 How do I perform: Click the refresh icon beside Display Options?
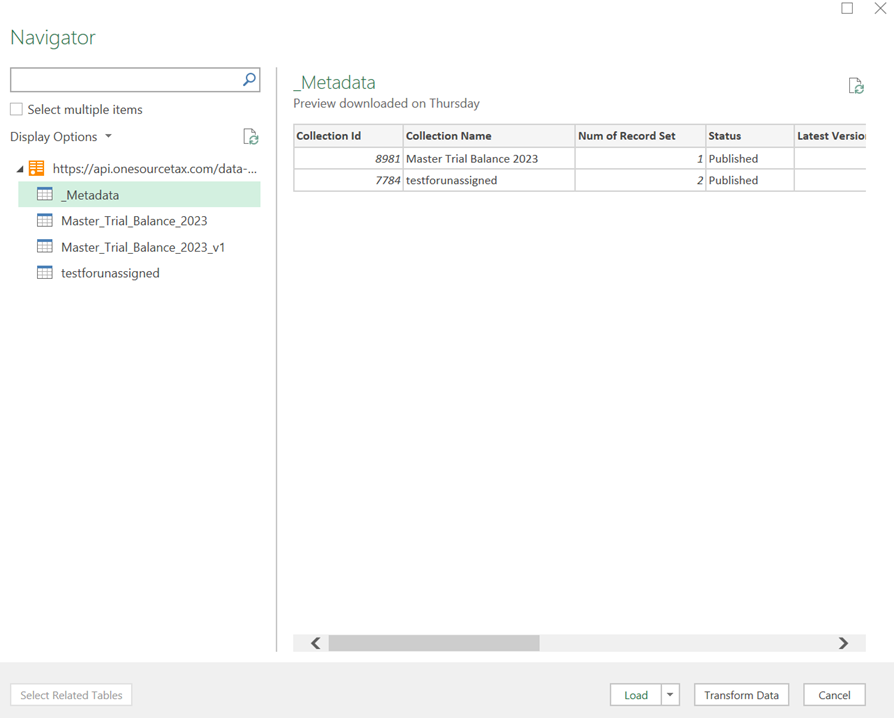click(251, 137)
